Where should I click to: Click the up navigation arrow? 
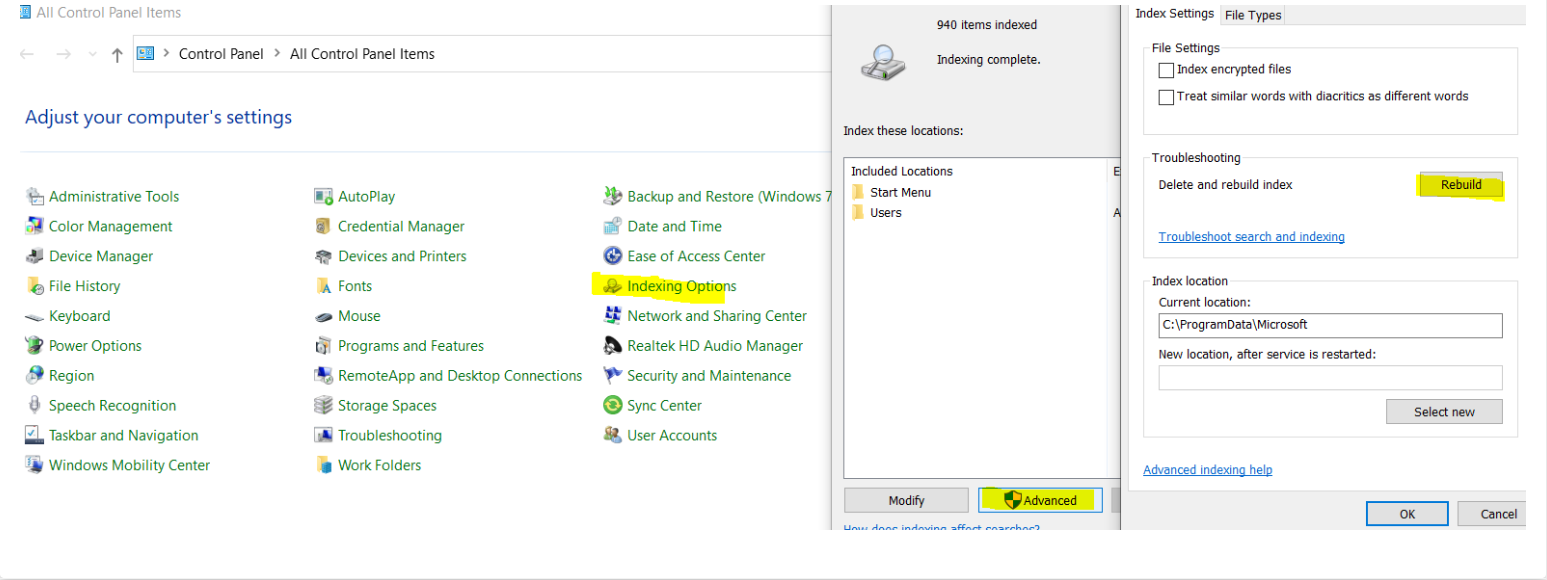pyautogui.click(x=117, y=54)
